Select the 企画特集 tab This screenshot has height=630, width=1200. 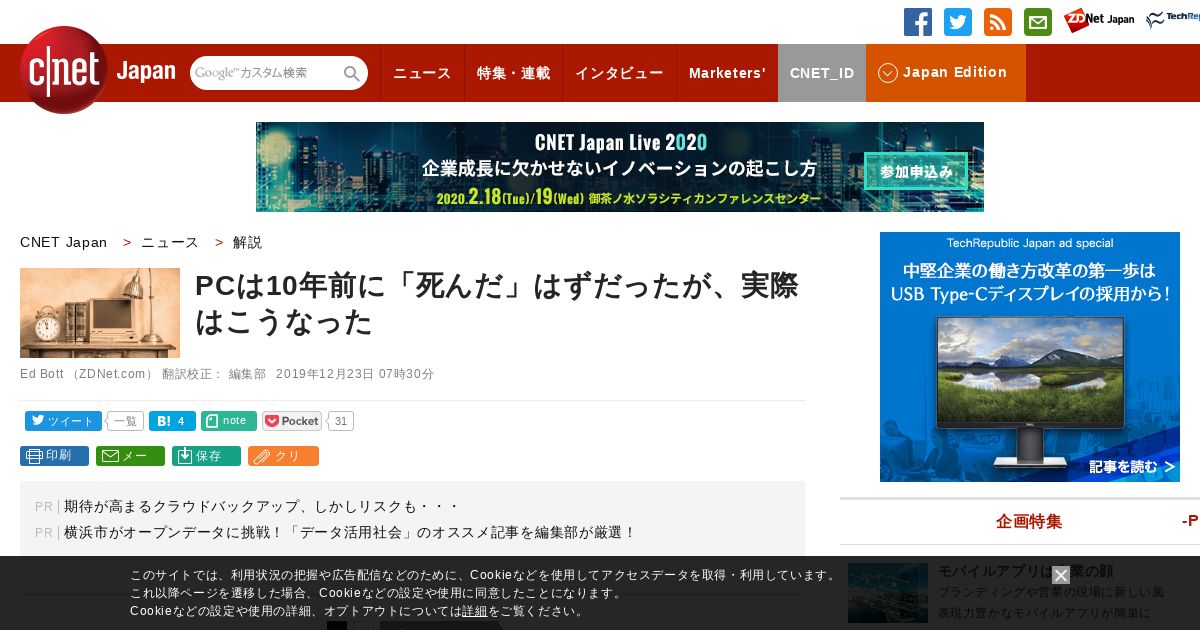point(1029,522)
